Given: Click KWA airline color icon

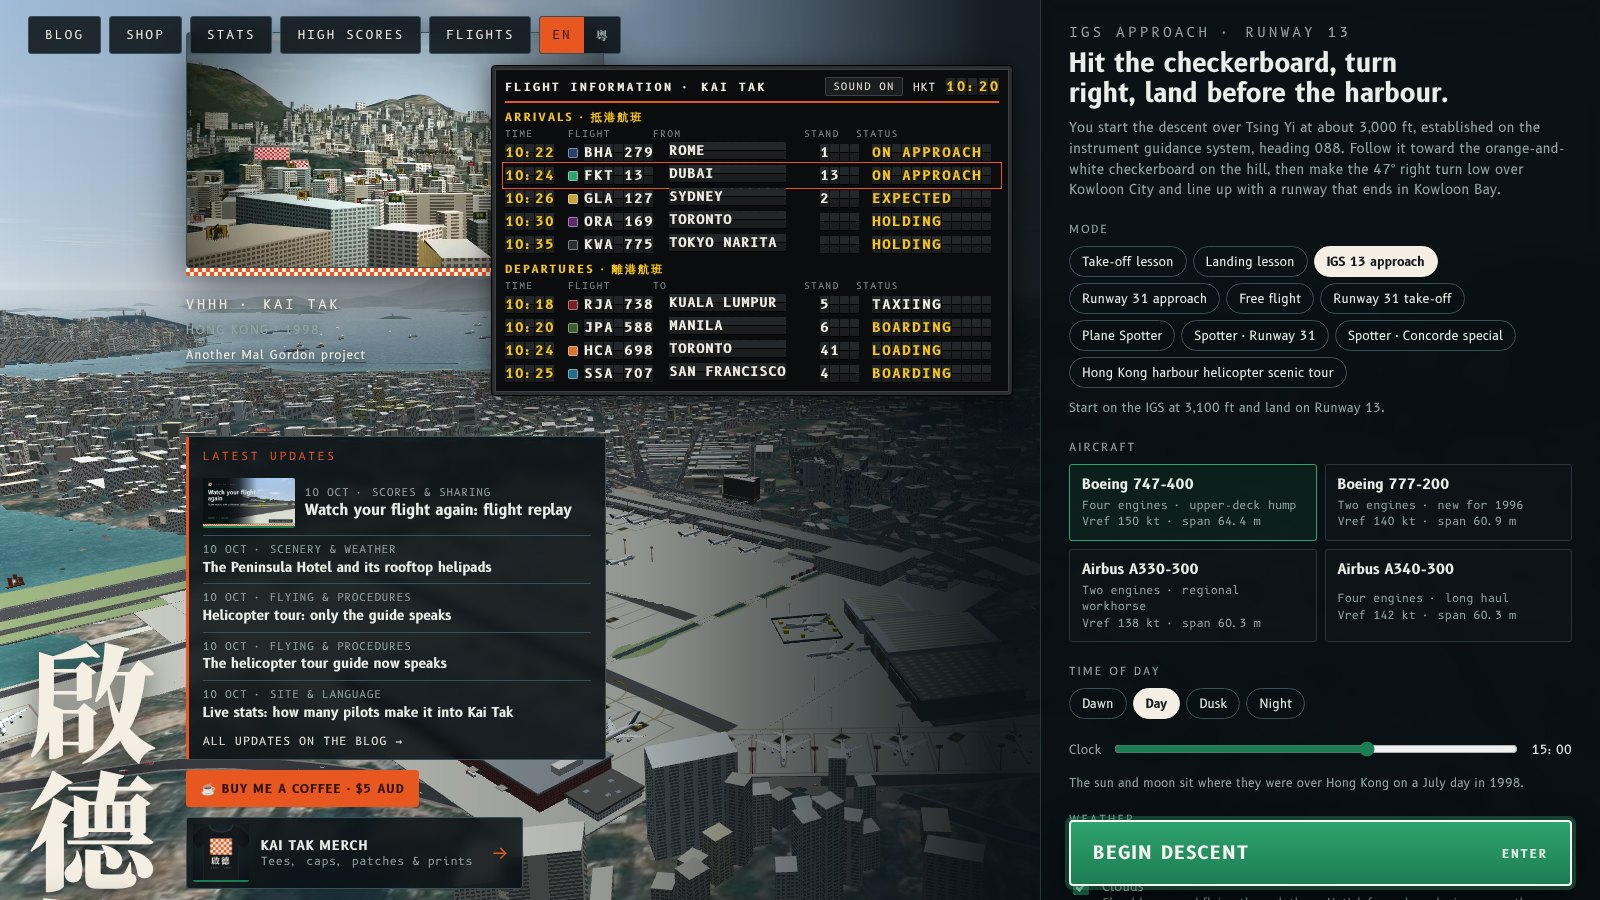Looking at the screenshot, I should pyautogui.click(x=573, y=245).
